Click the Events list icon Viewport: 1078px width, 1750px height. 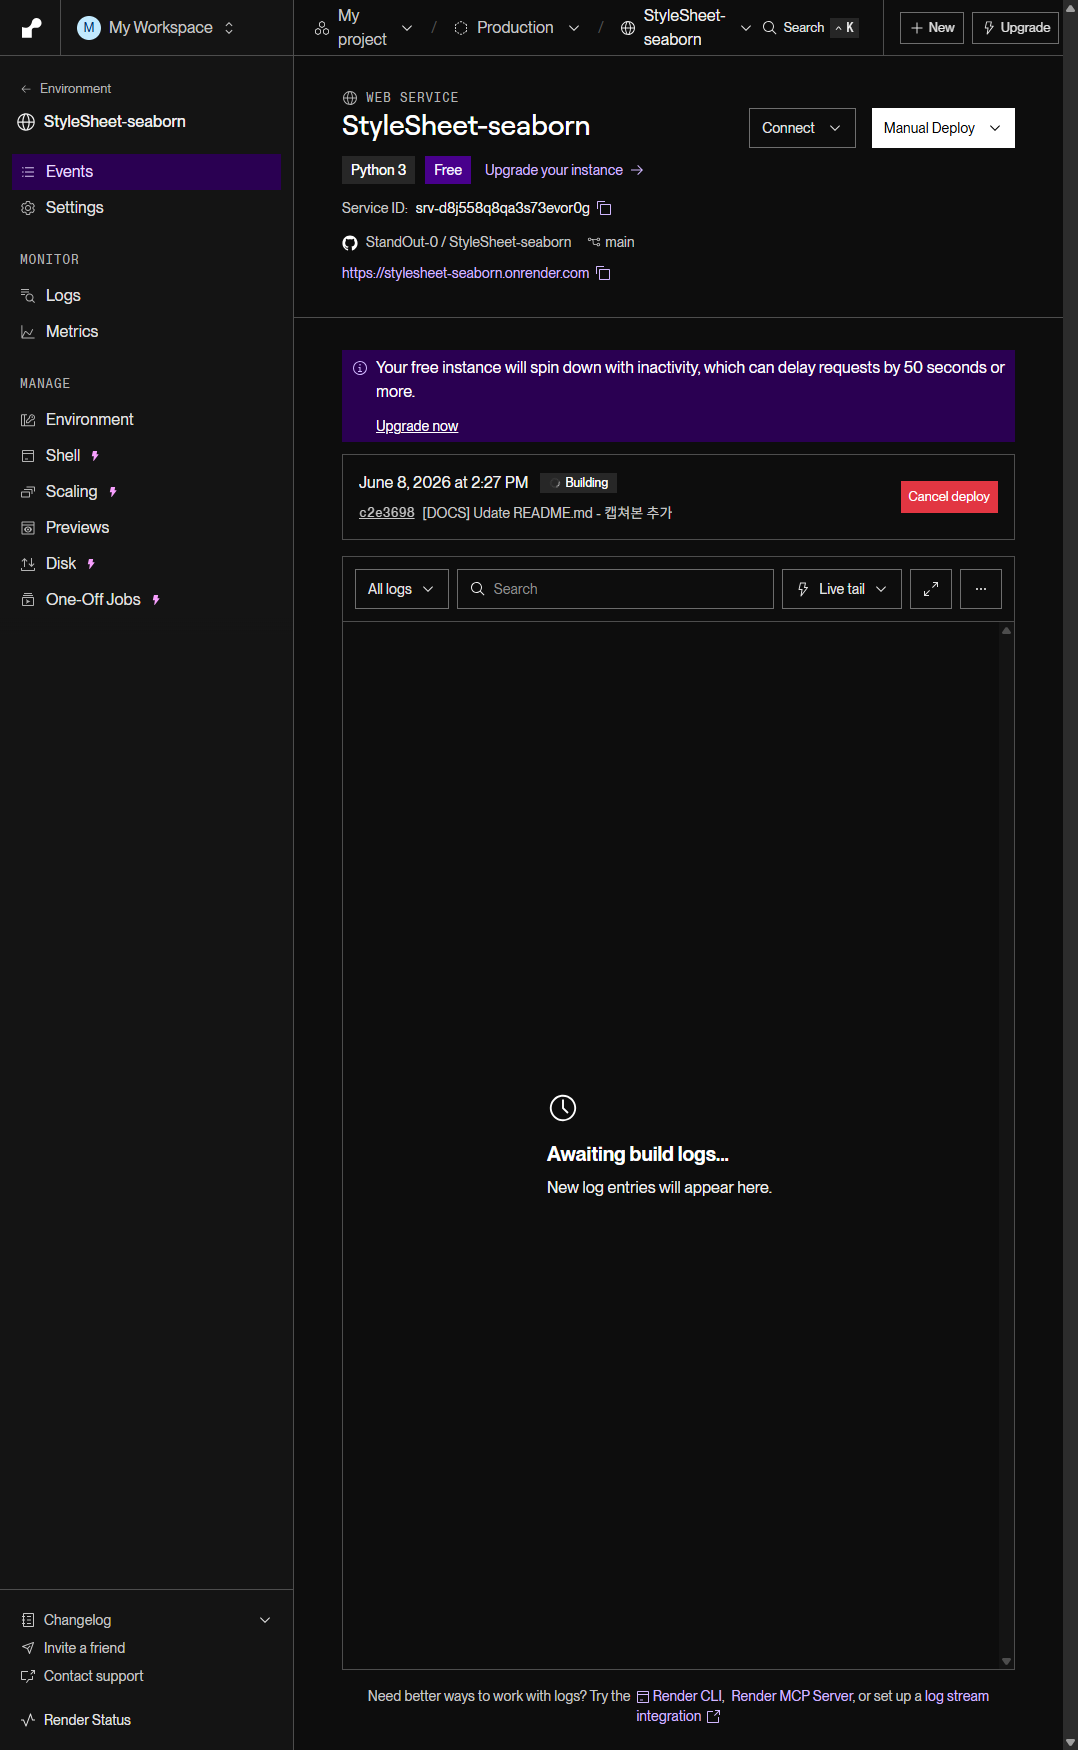pyautogui.click(x=28, y=172)
